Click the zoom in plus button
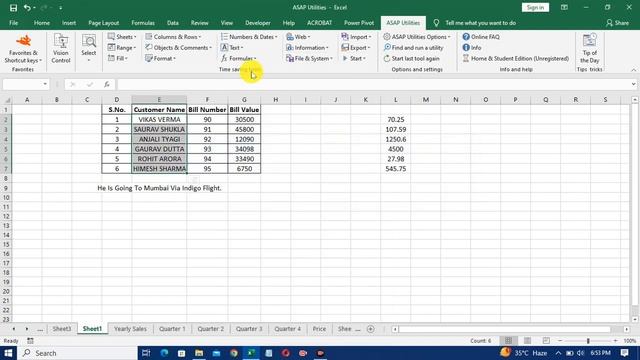The image size is (640, 360). click(x=616, y=340)
